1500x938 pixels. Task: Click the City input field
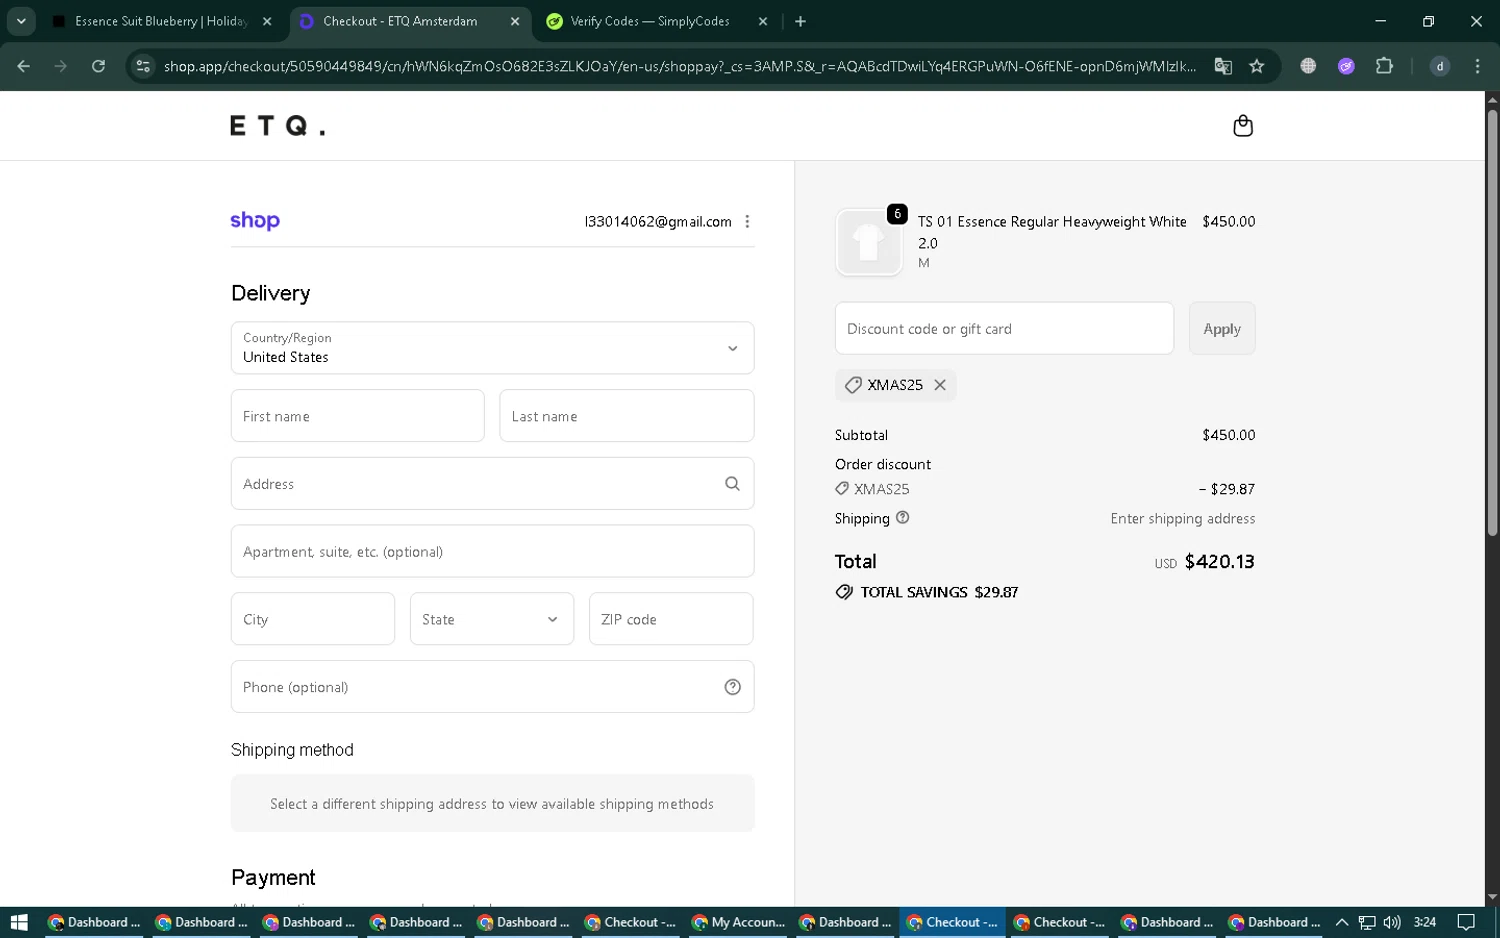[313, 619]
